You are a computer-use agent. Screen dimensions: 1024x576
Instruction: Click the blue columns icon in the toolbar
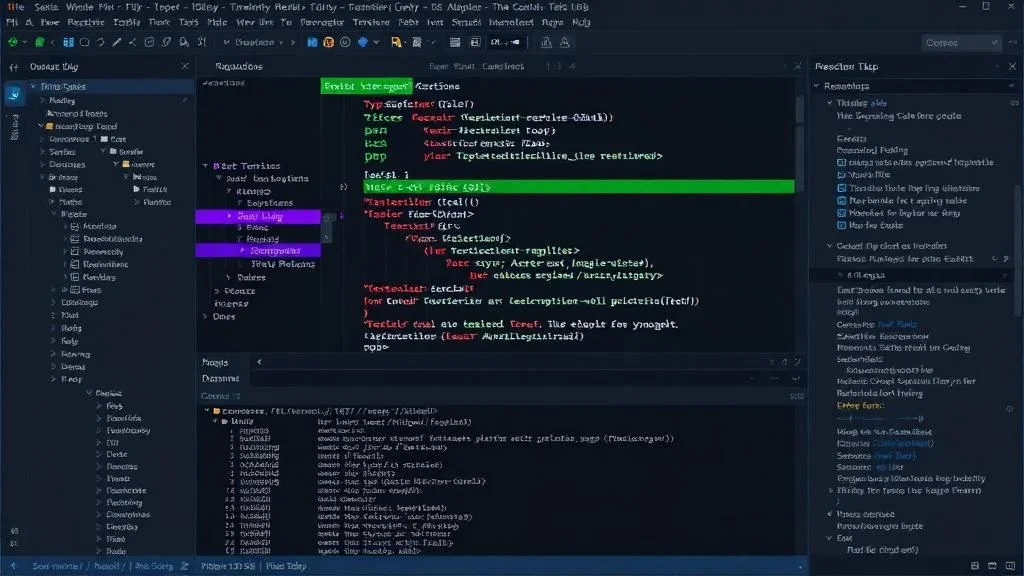click(x=68, y=42)
